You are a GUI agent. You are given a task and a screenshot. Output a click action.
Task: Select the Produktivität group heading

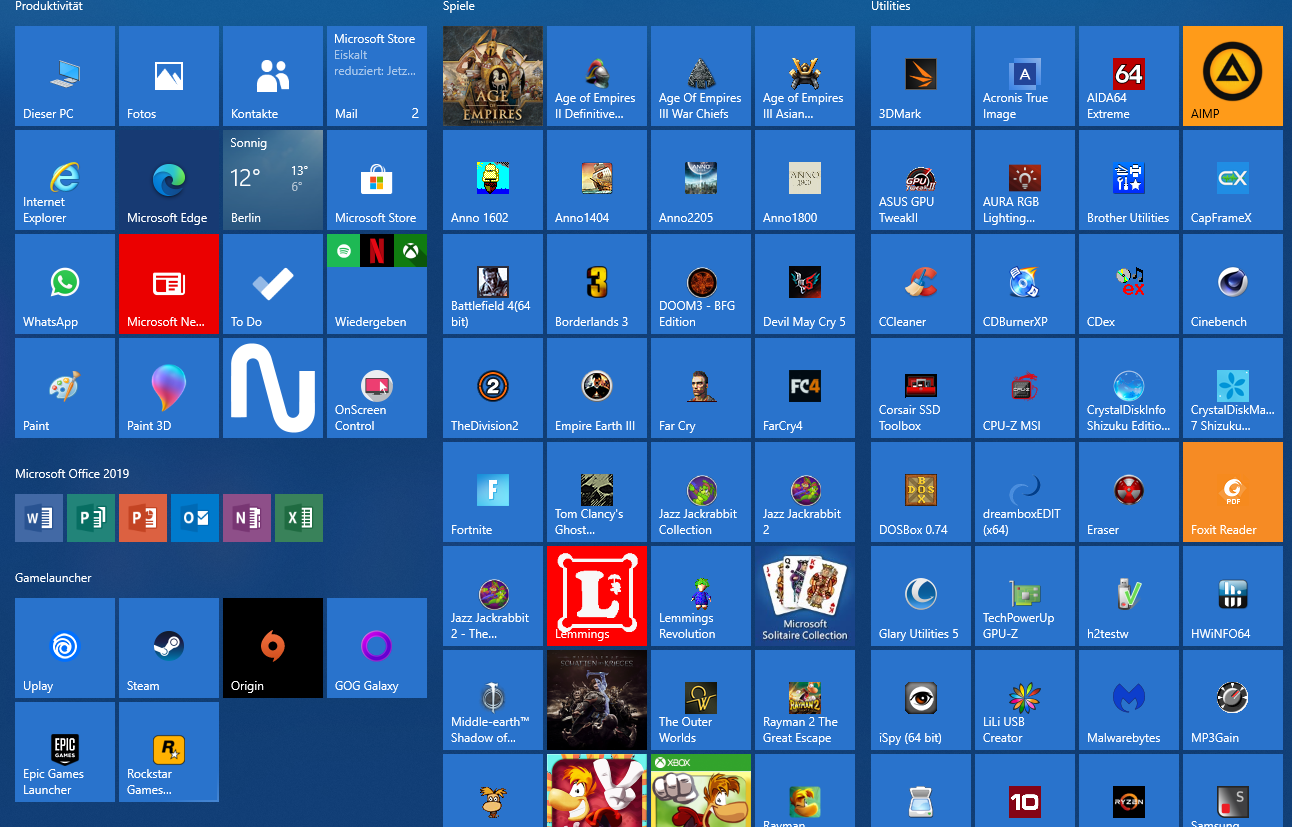[x=49, y=7]
